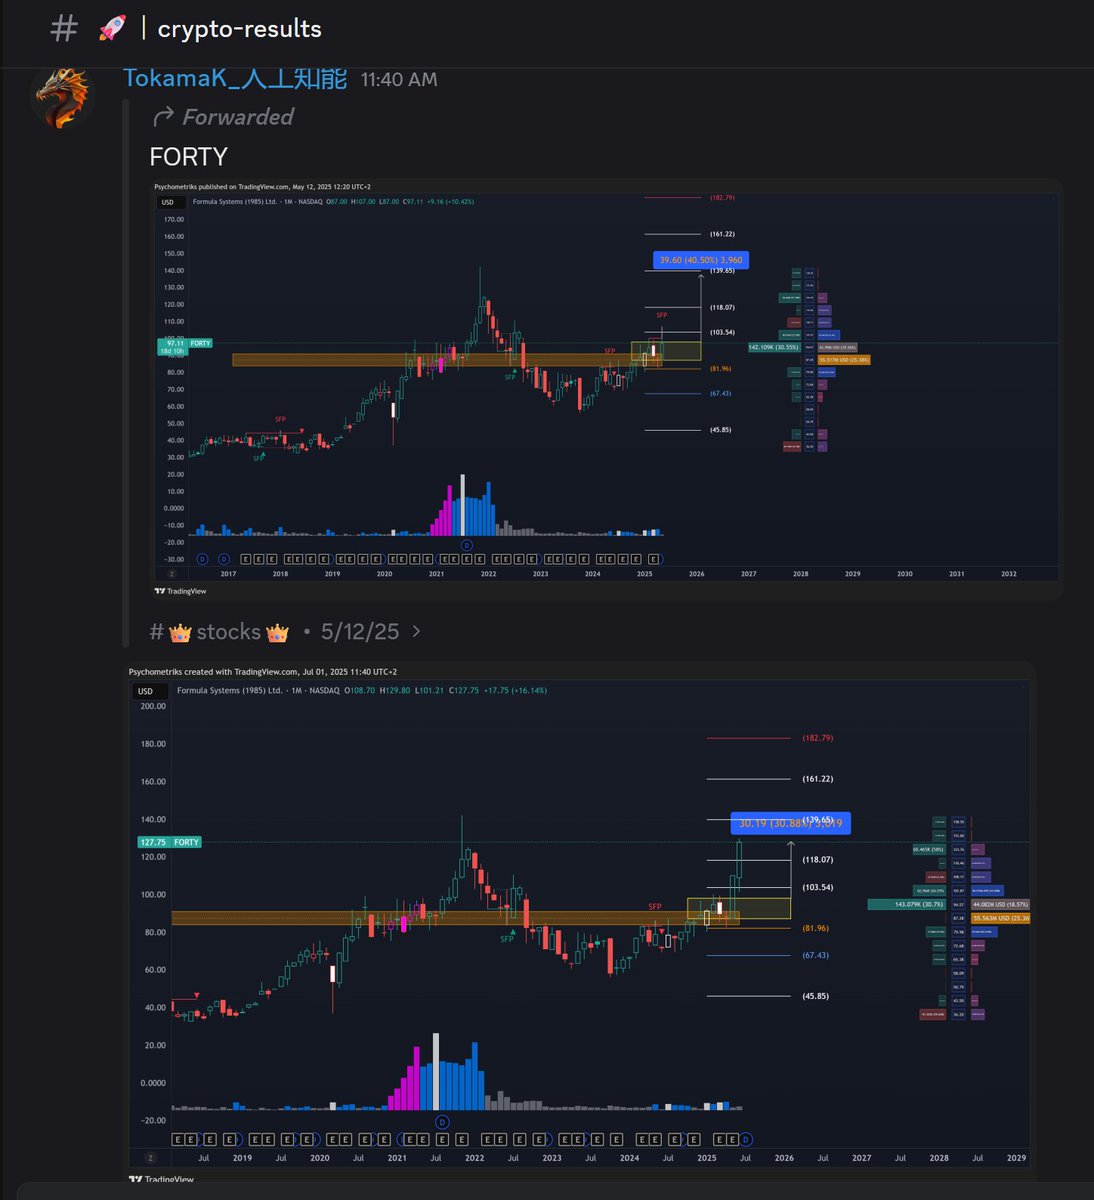This screenshot has height=1200, width=1094.
Task: Click the blue 30.19 (30.88%) label
Action: point(791,823)
